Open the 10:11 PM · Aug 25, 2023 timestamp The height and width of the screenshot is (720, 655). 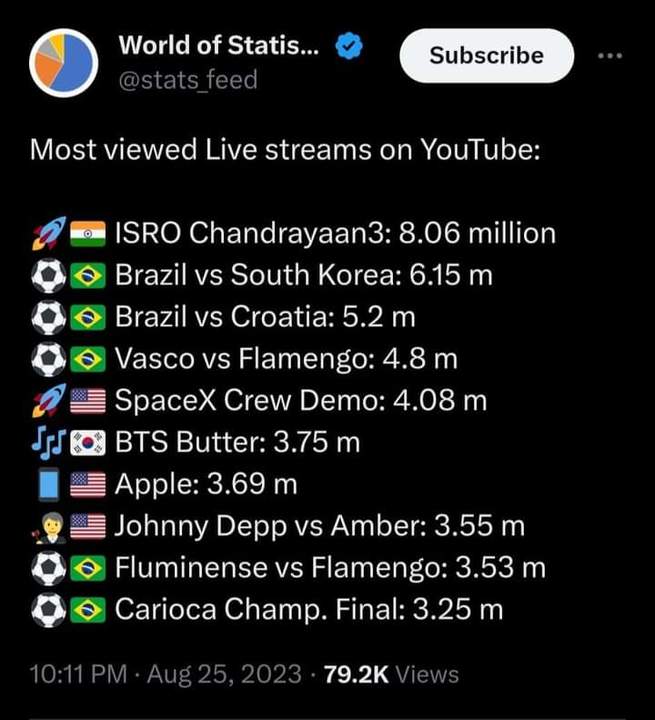[166, 674]
